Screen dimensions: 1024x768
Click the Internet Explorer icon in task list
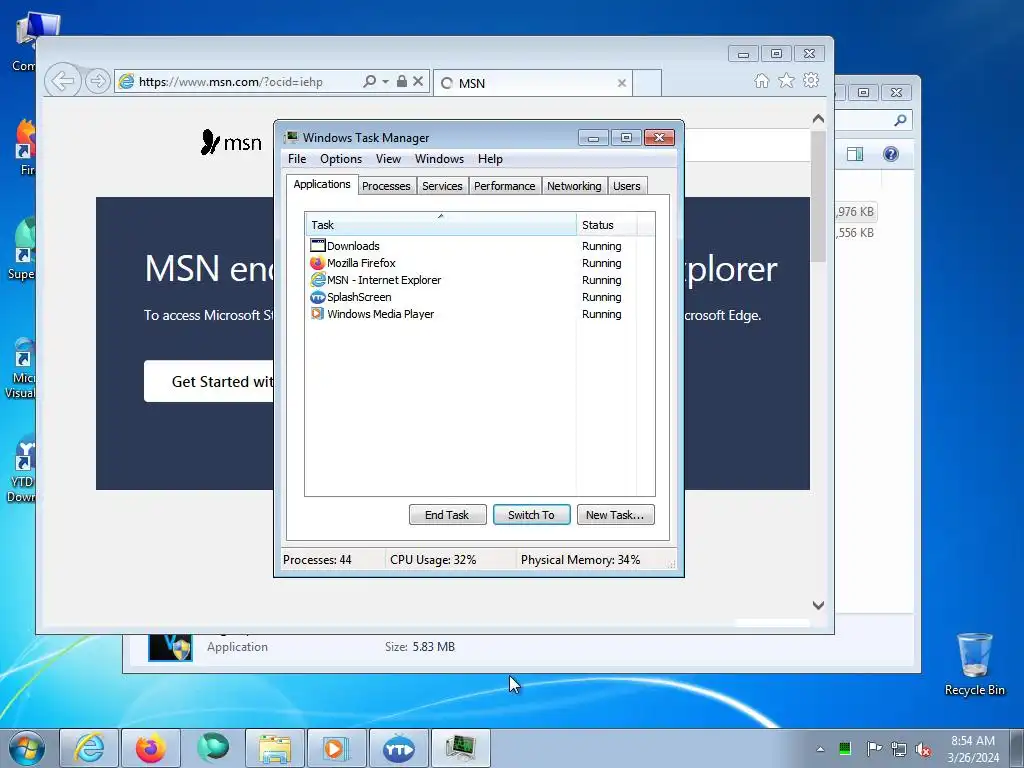[317, 280]
